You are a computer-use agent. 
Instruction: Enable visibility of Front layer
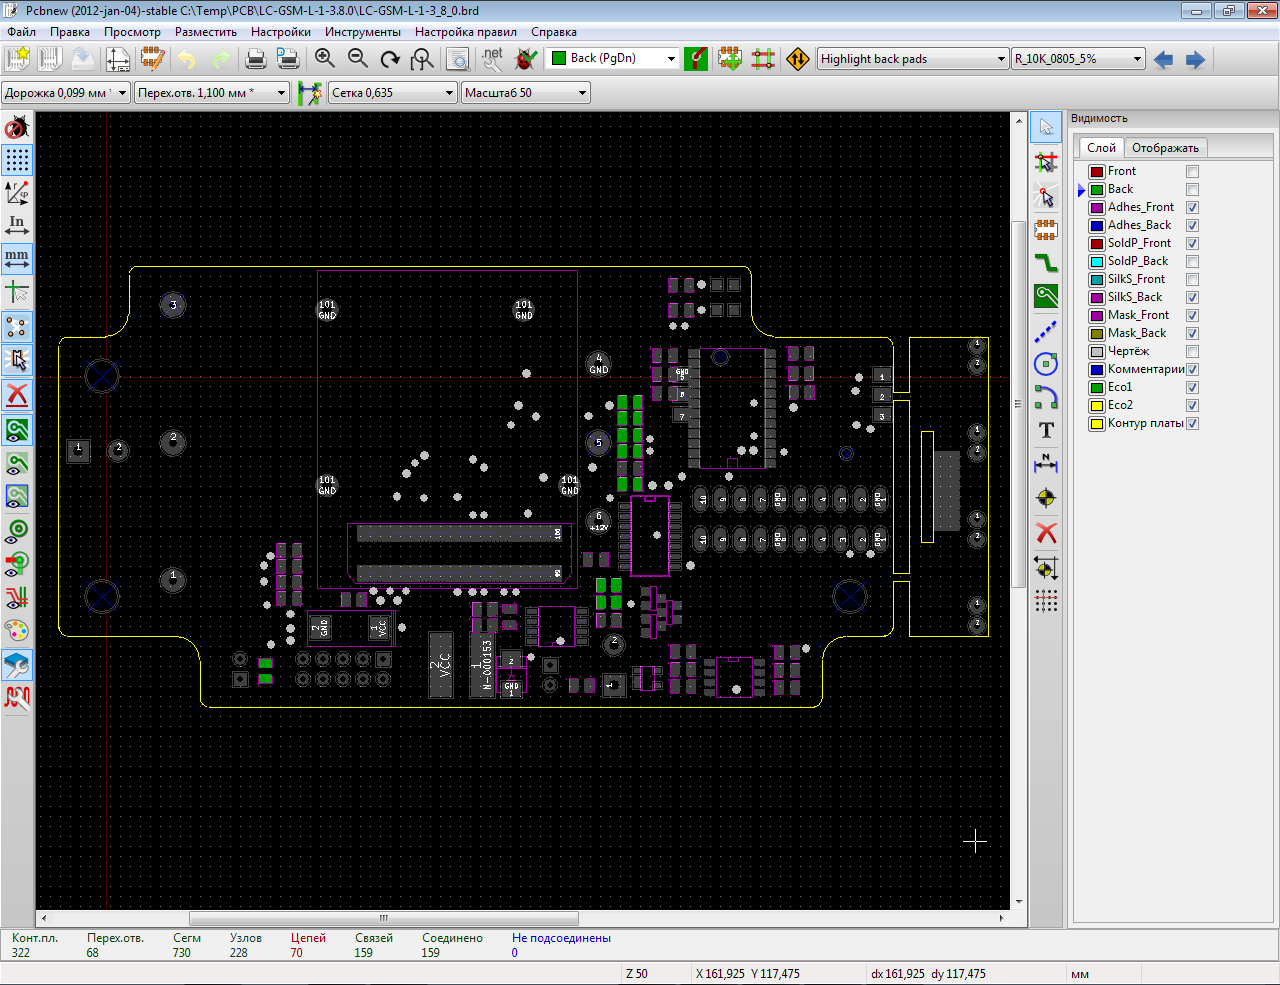pos(1192,171)
